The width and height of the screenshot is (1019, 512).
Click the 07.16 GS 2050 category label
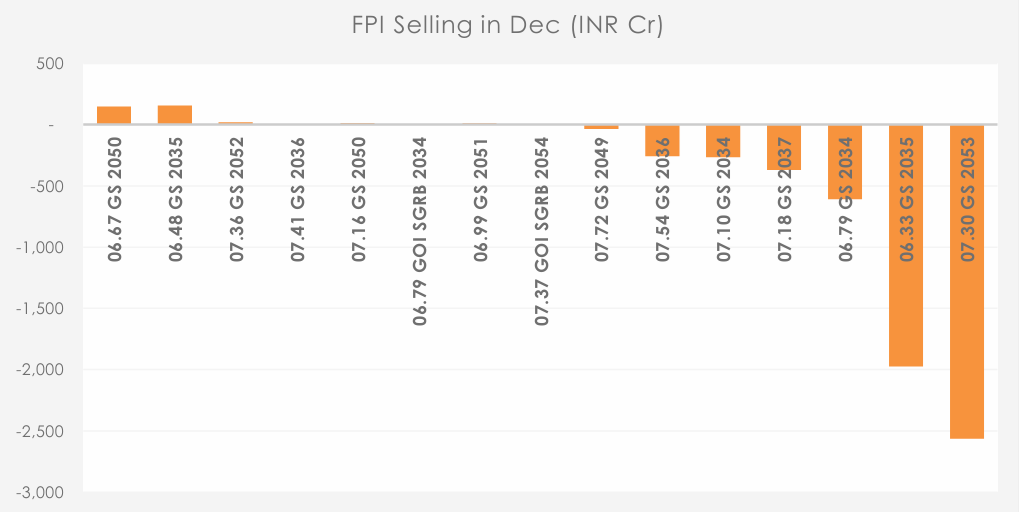coord(359,200)
